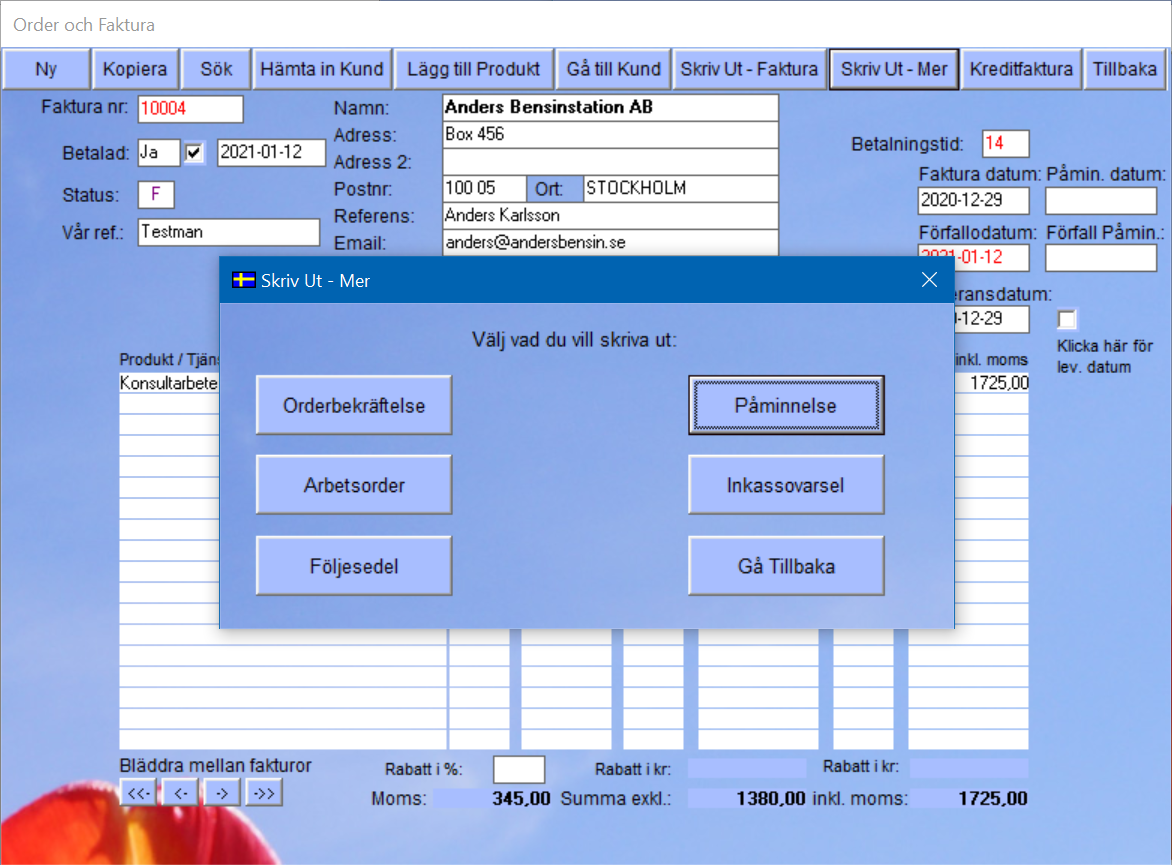Screen dimensions: 1172x865
Task: Browse to next invoice arrow
Action: coord(222,793)
